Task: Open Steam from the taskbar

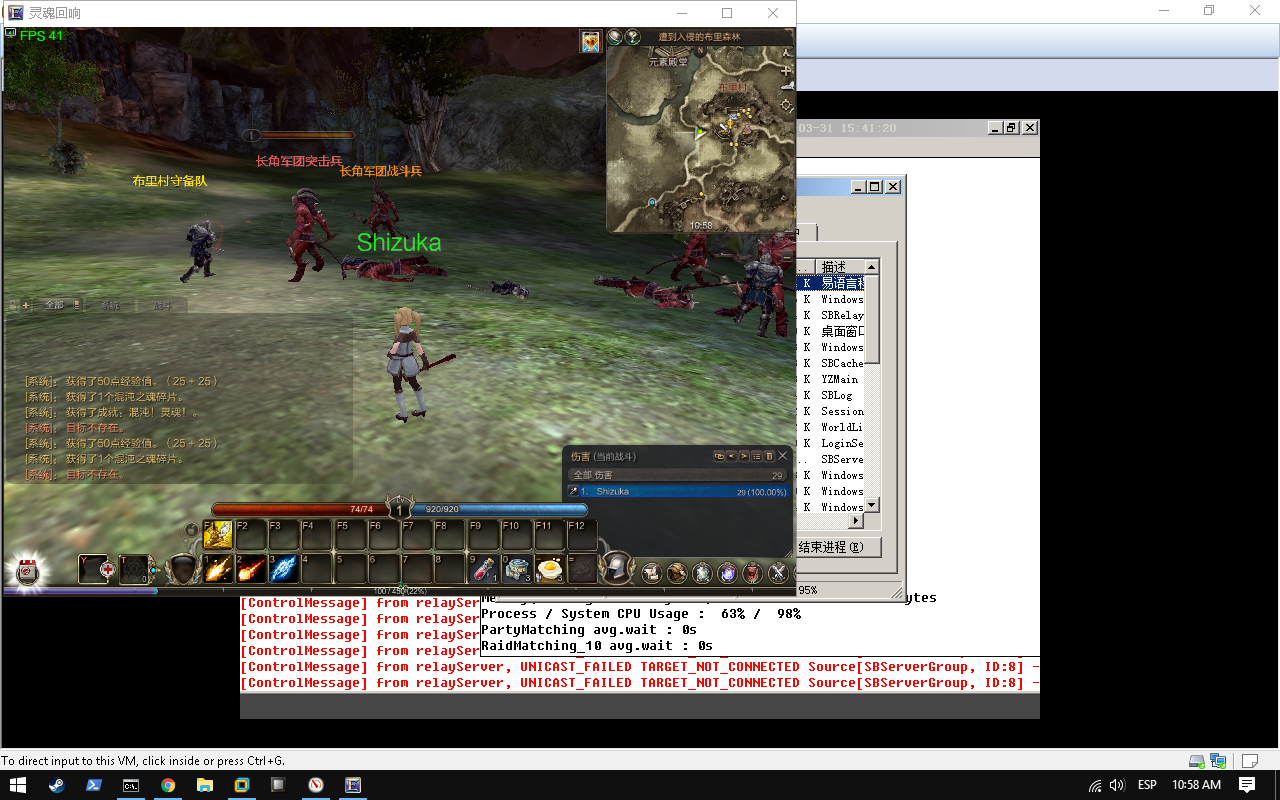Action: (x=56, y=785)
